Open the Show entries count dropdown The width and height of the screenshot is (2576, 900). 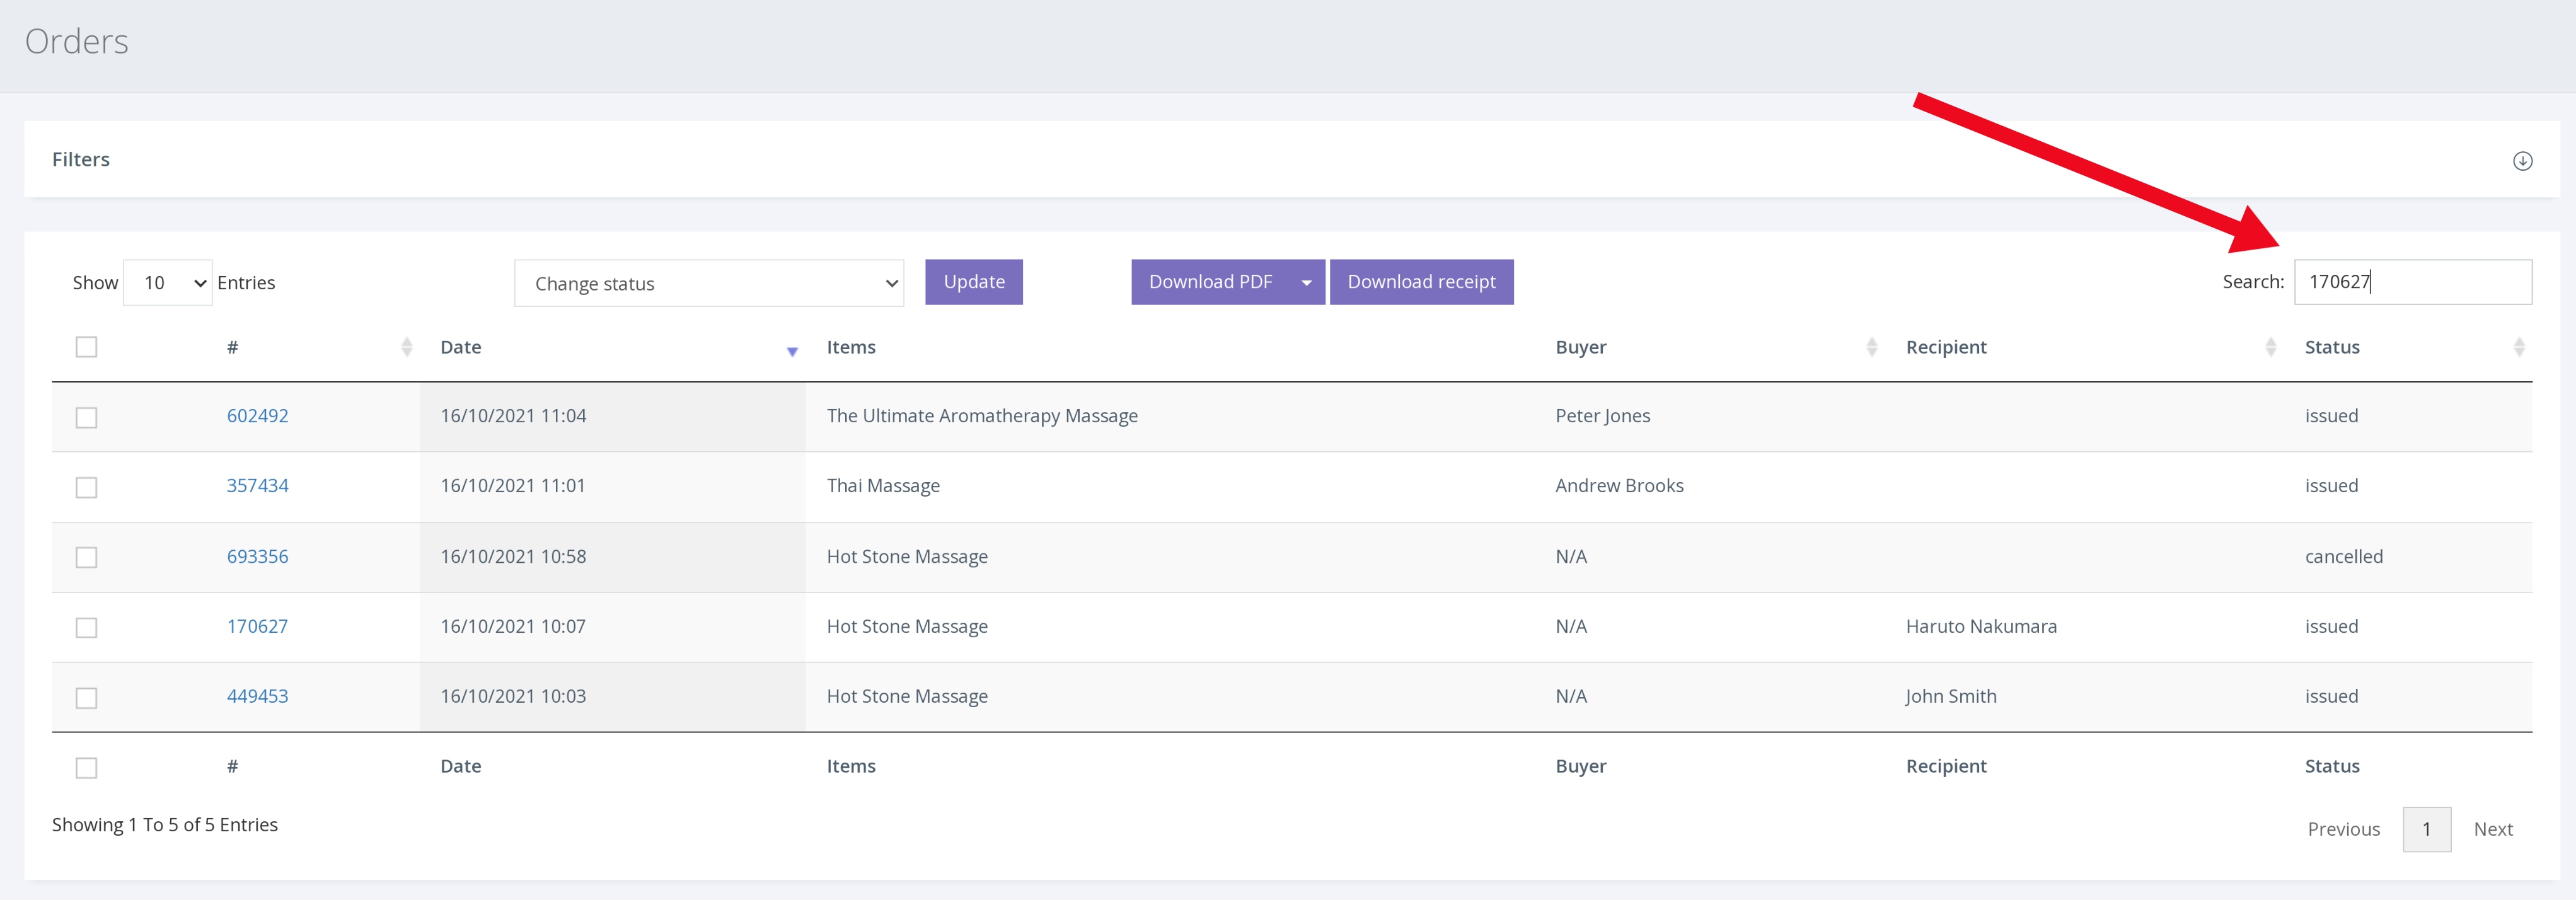[x=168, y=283]
